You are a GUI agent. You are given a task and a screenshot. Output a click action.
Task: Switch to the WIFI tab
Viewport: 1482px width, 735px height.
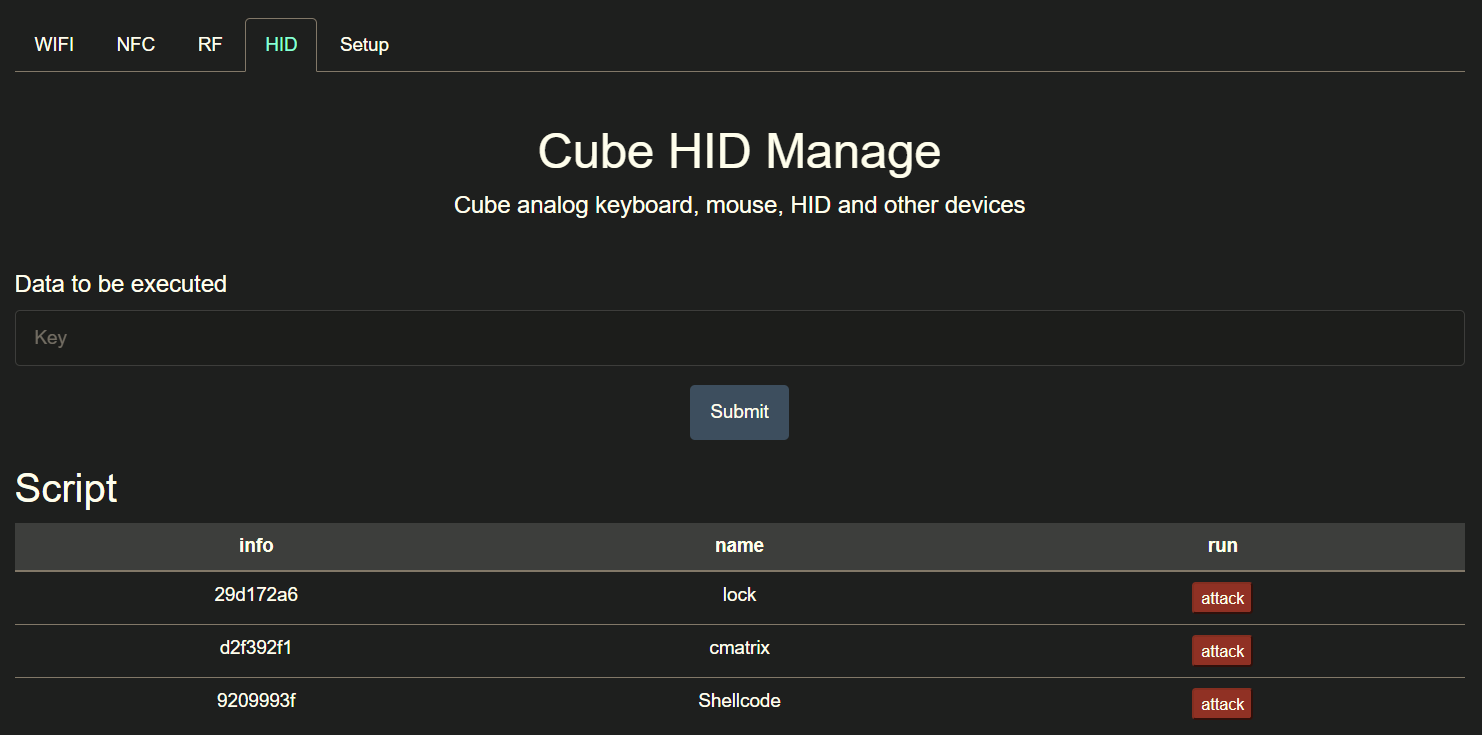[x=54, y=45]
